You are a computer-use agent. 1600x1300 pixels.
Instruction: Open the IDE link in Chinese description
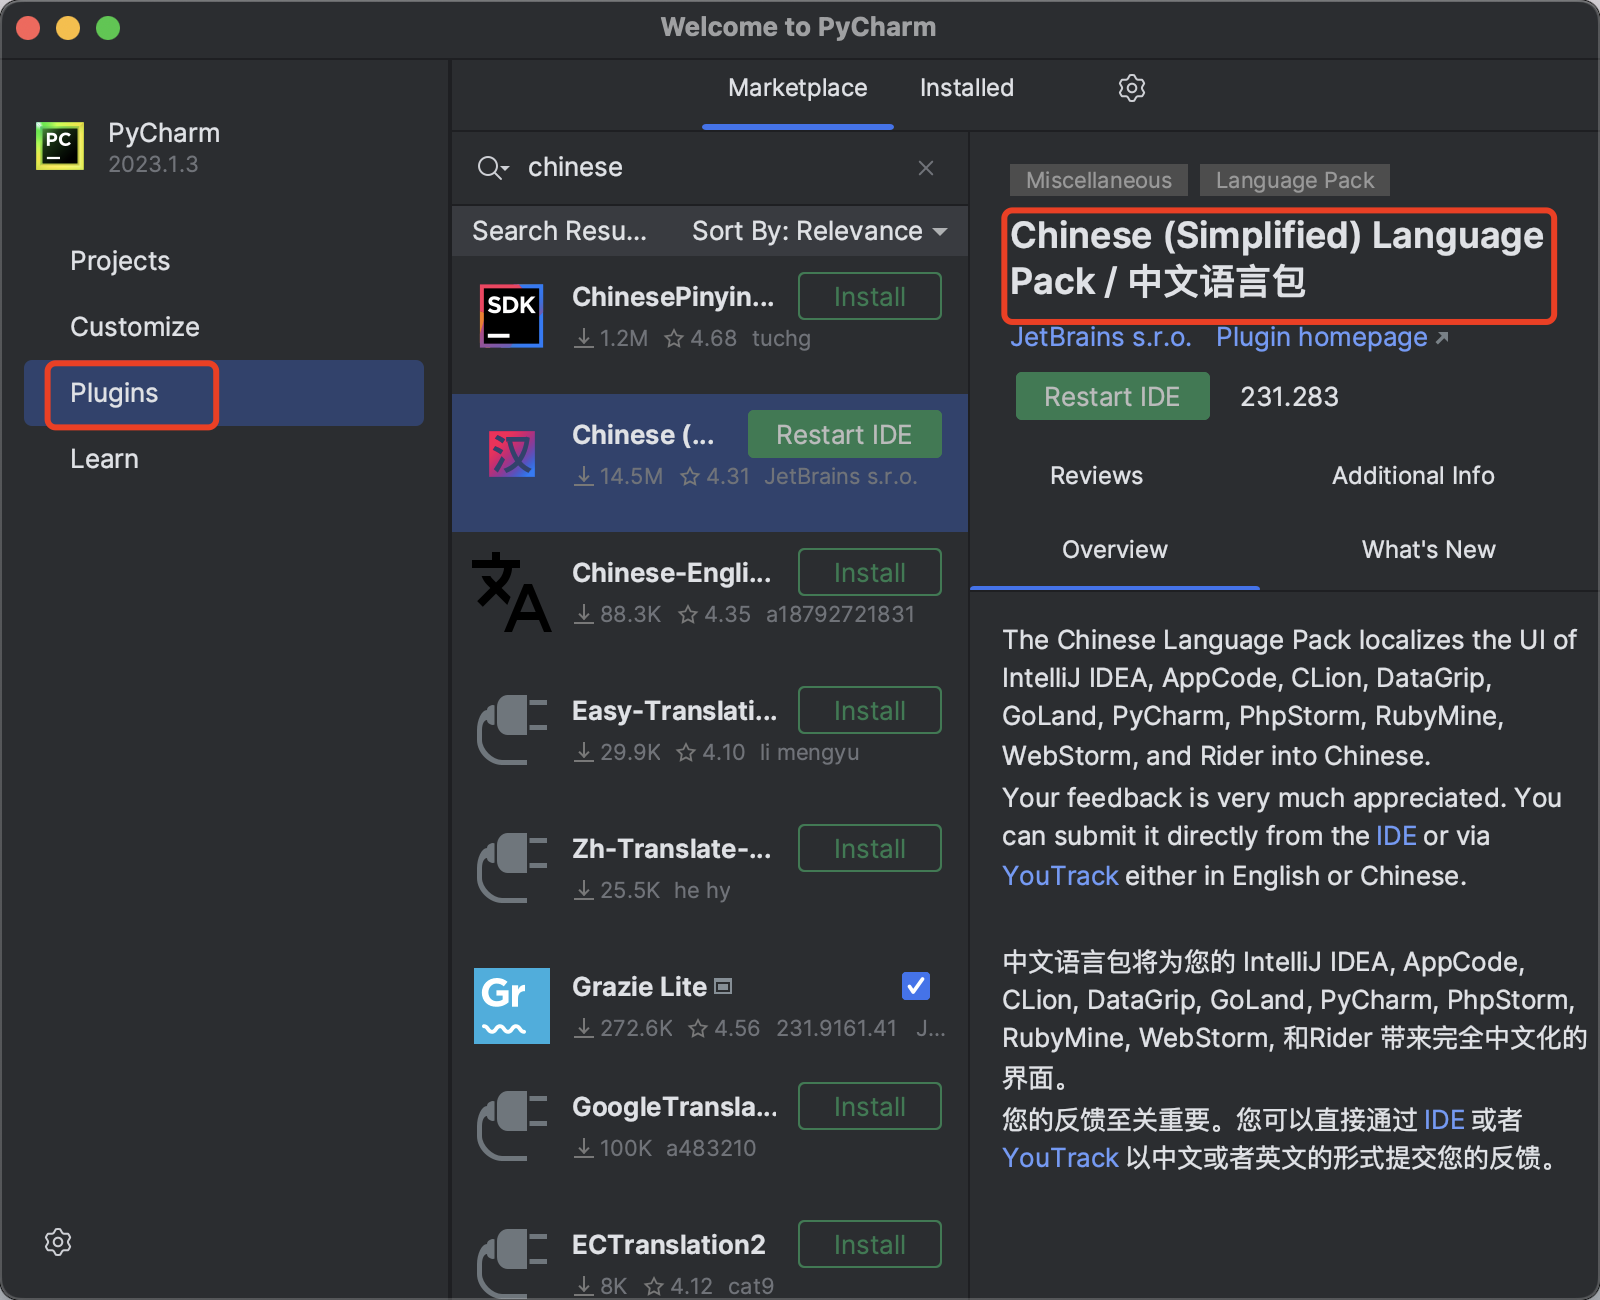[1444, 1120]
